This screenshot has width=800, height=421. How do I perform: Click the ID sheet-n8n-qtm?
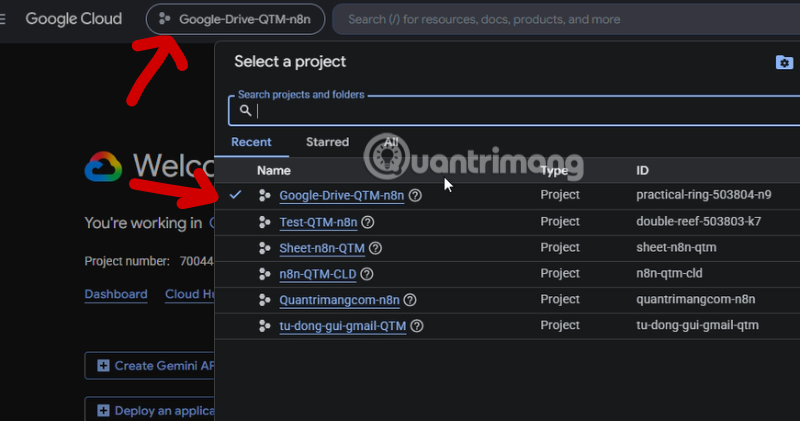(x=676, y=247)
